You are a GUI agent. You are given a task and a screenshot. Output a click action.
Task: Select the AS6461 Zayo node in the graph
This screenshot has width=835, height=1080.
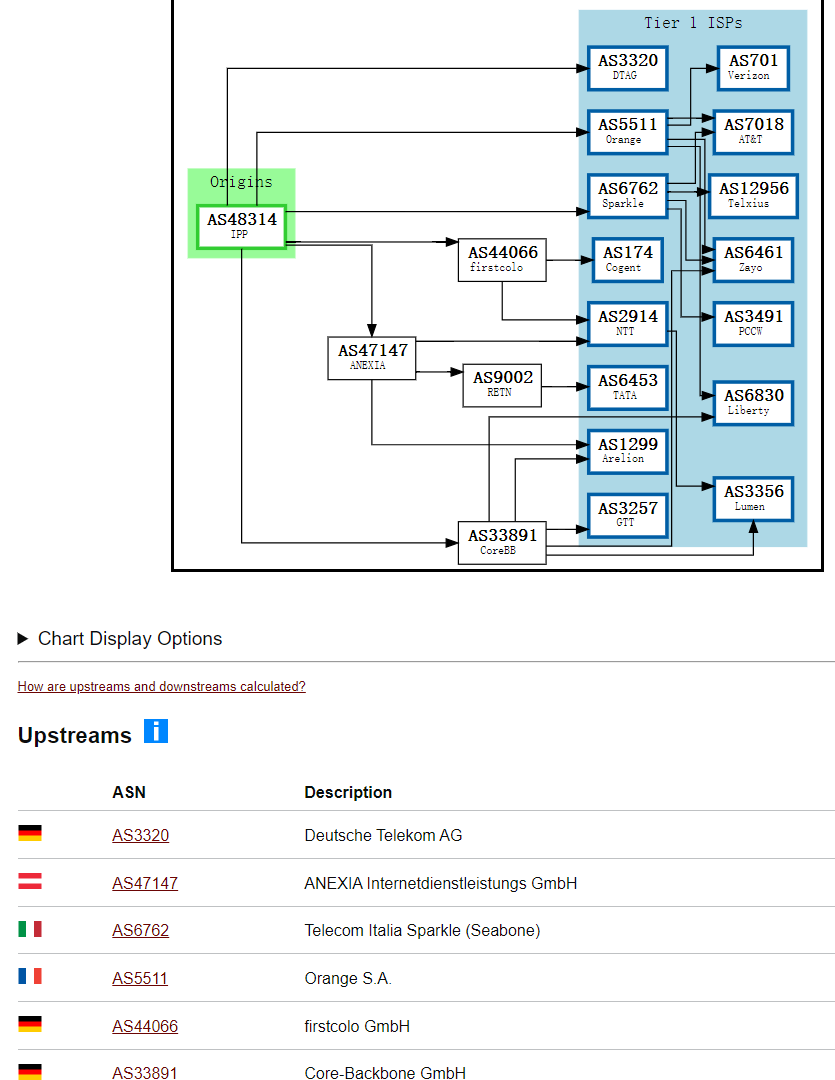(753, 260)
